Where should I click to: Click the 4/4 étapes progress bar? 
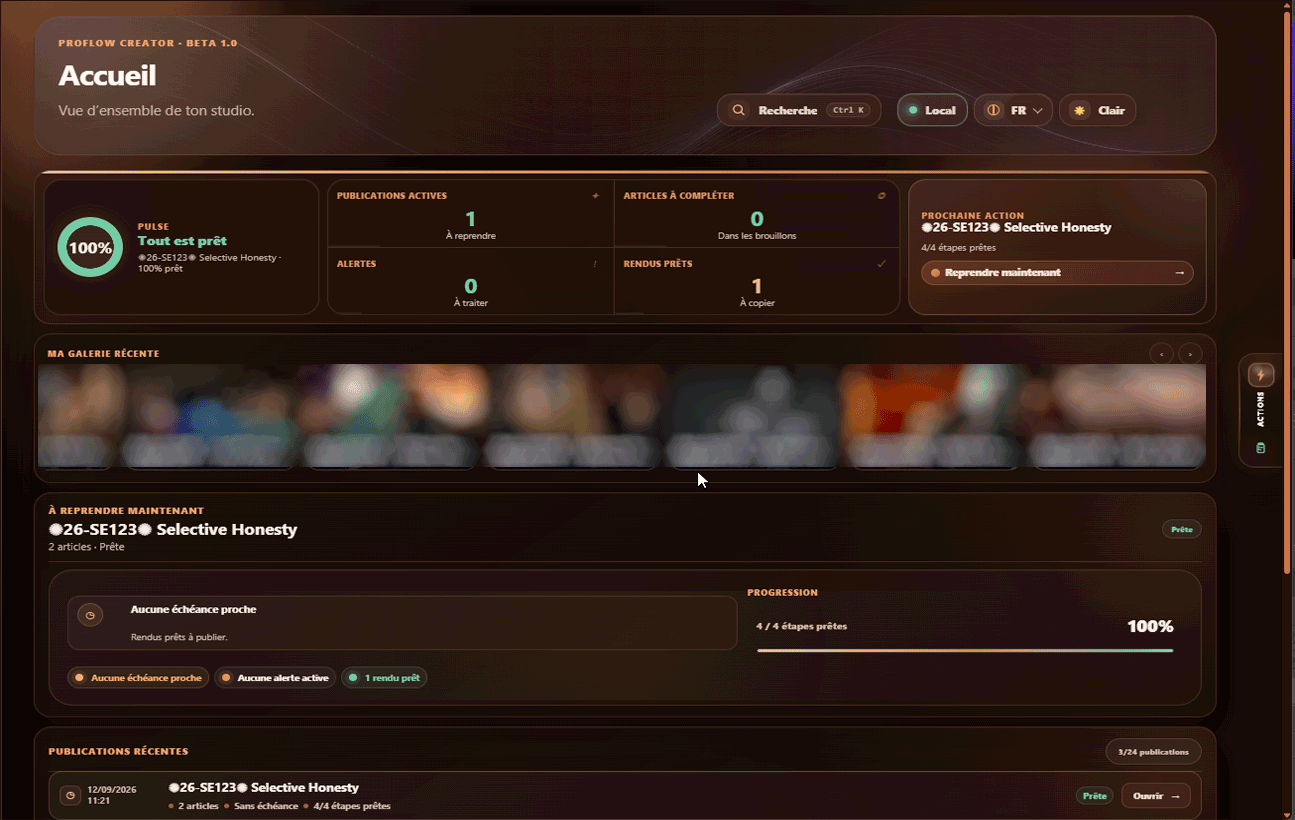point(965,650)
